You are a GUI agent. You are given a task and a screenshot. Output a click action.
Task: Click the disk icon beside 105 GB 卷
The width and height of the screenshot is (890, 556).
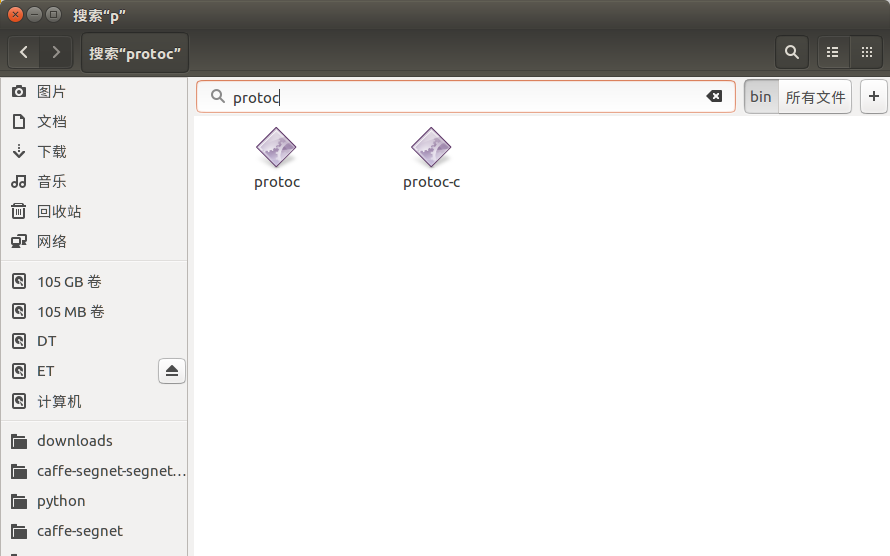point(19,281)
